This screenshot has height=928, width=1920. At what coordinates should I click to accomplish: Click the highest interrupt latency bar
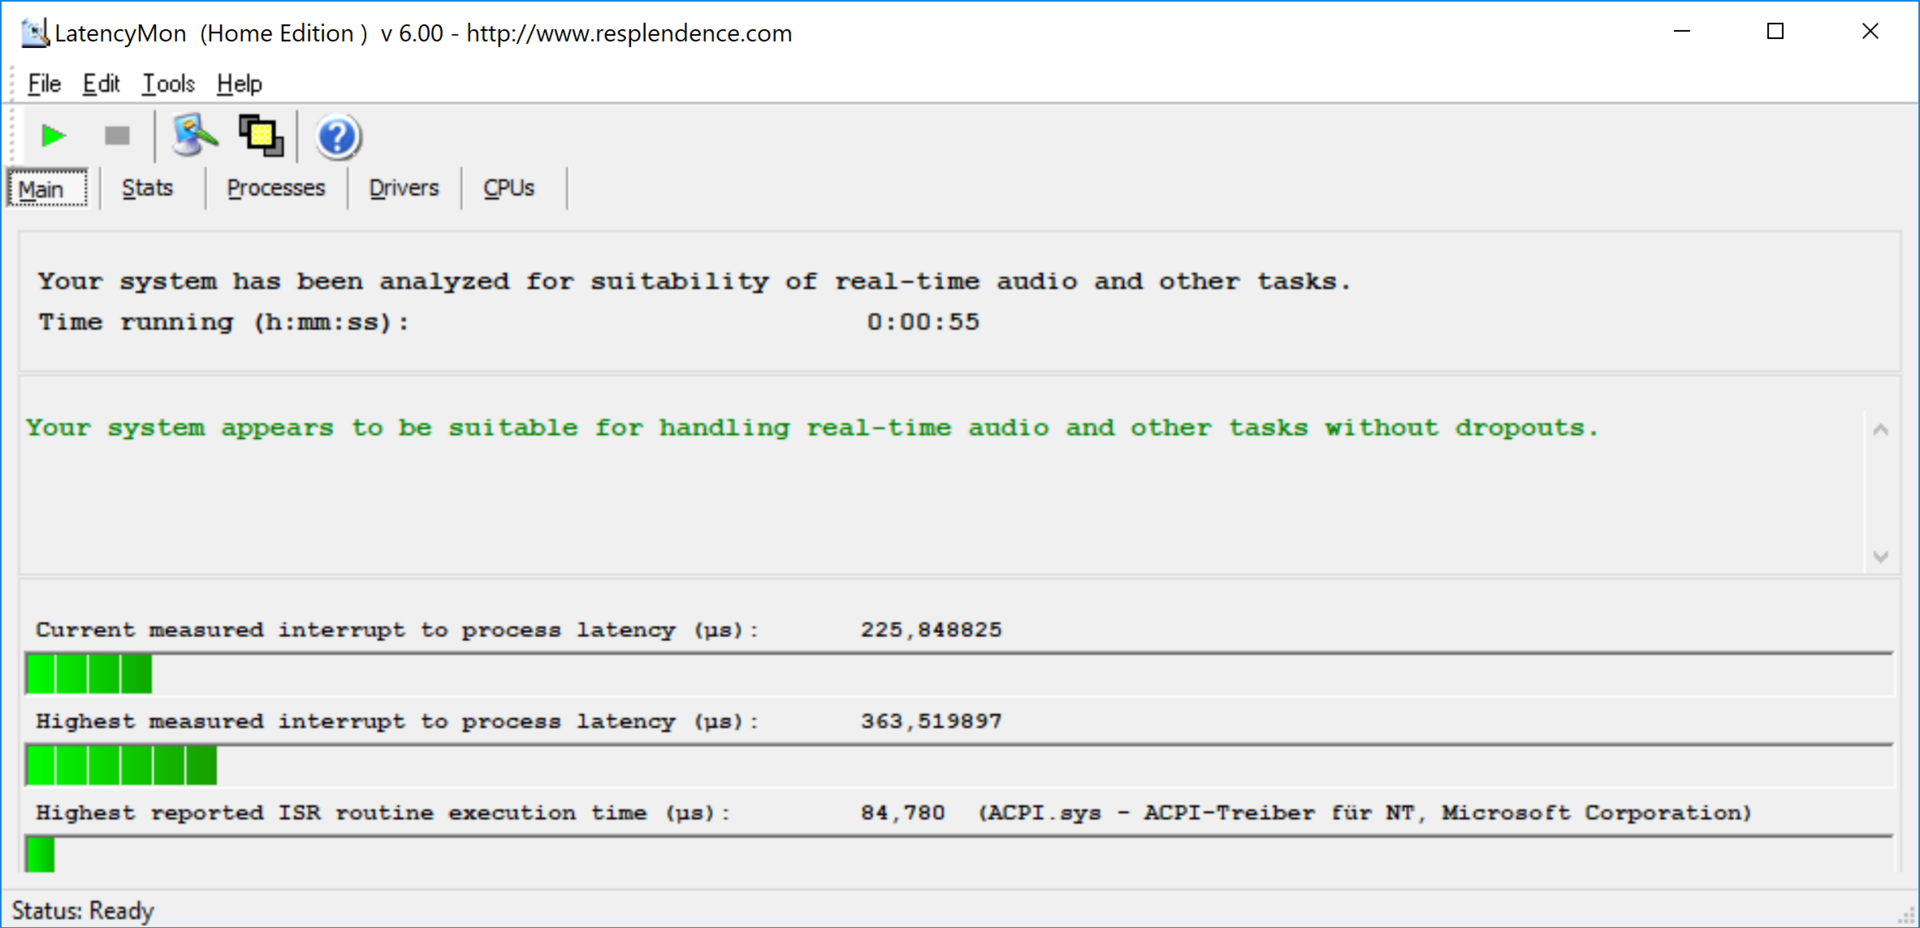click(959, 766)
